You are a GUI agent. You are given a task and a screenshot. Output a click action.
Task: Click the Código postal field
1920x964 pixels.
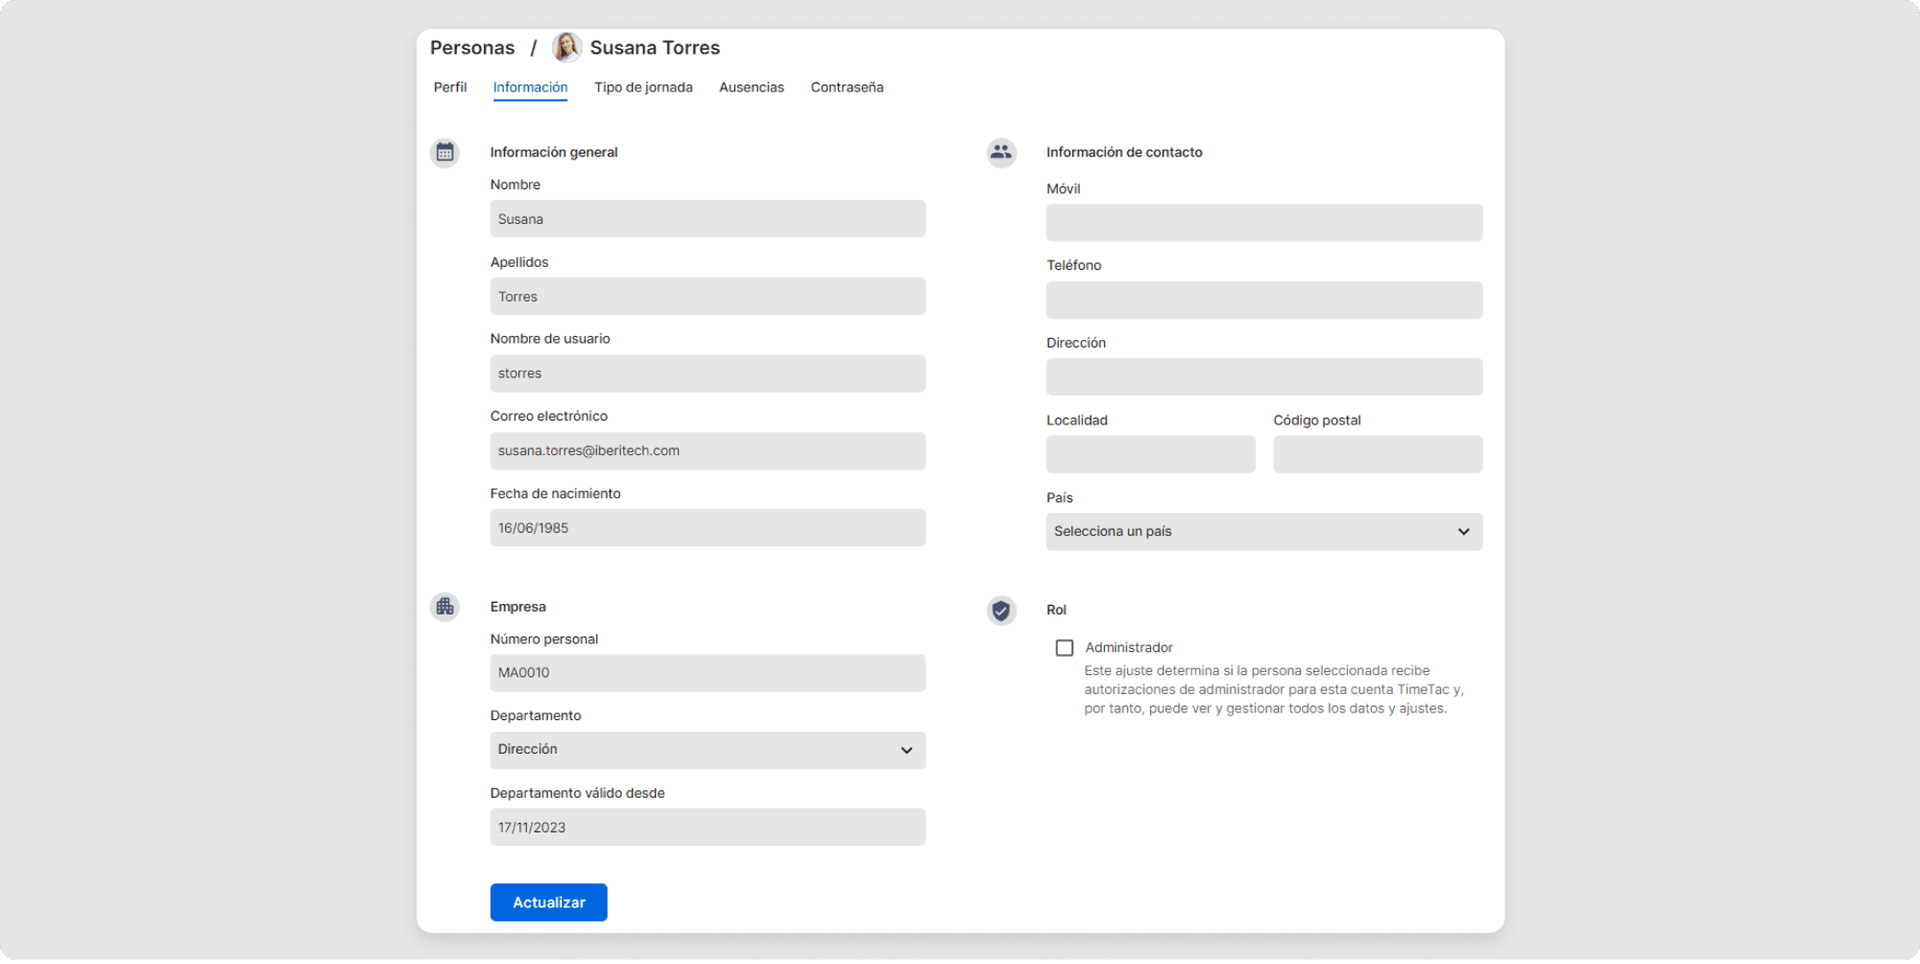pyautogui.click(x=1377, y=454)
